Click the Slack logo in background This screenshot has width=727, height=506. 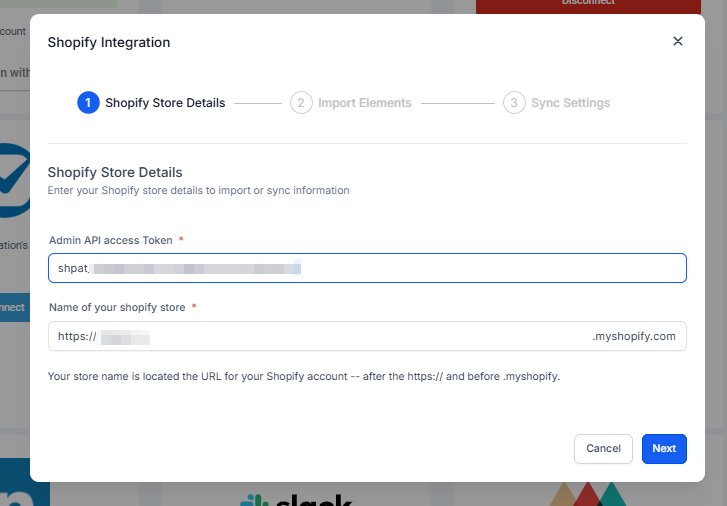tap(296, 498)
